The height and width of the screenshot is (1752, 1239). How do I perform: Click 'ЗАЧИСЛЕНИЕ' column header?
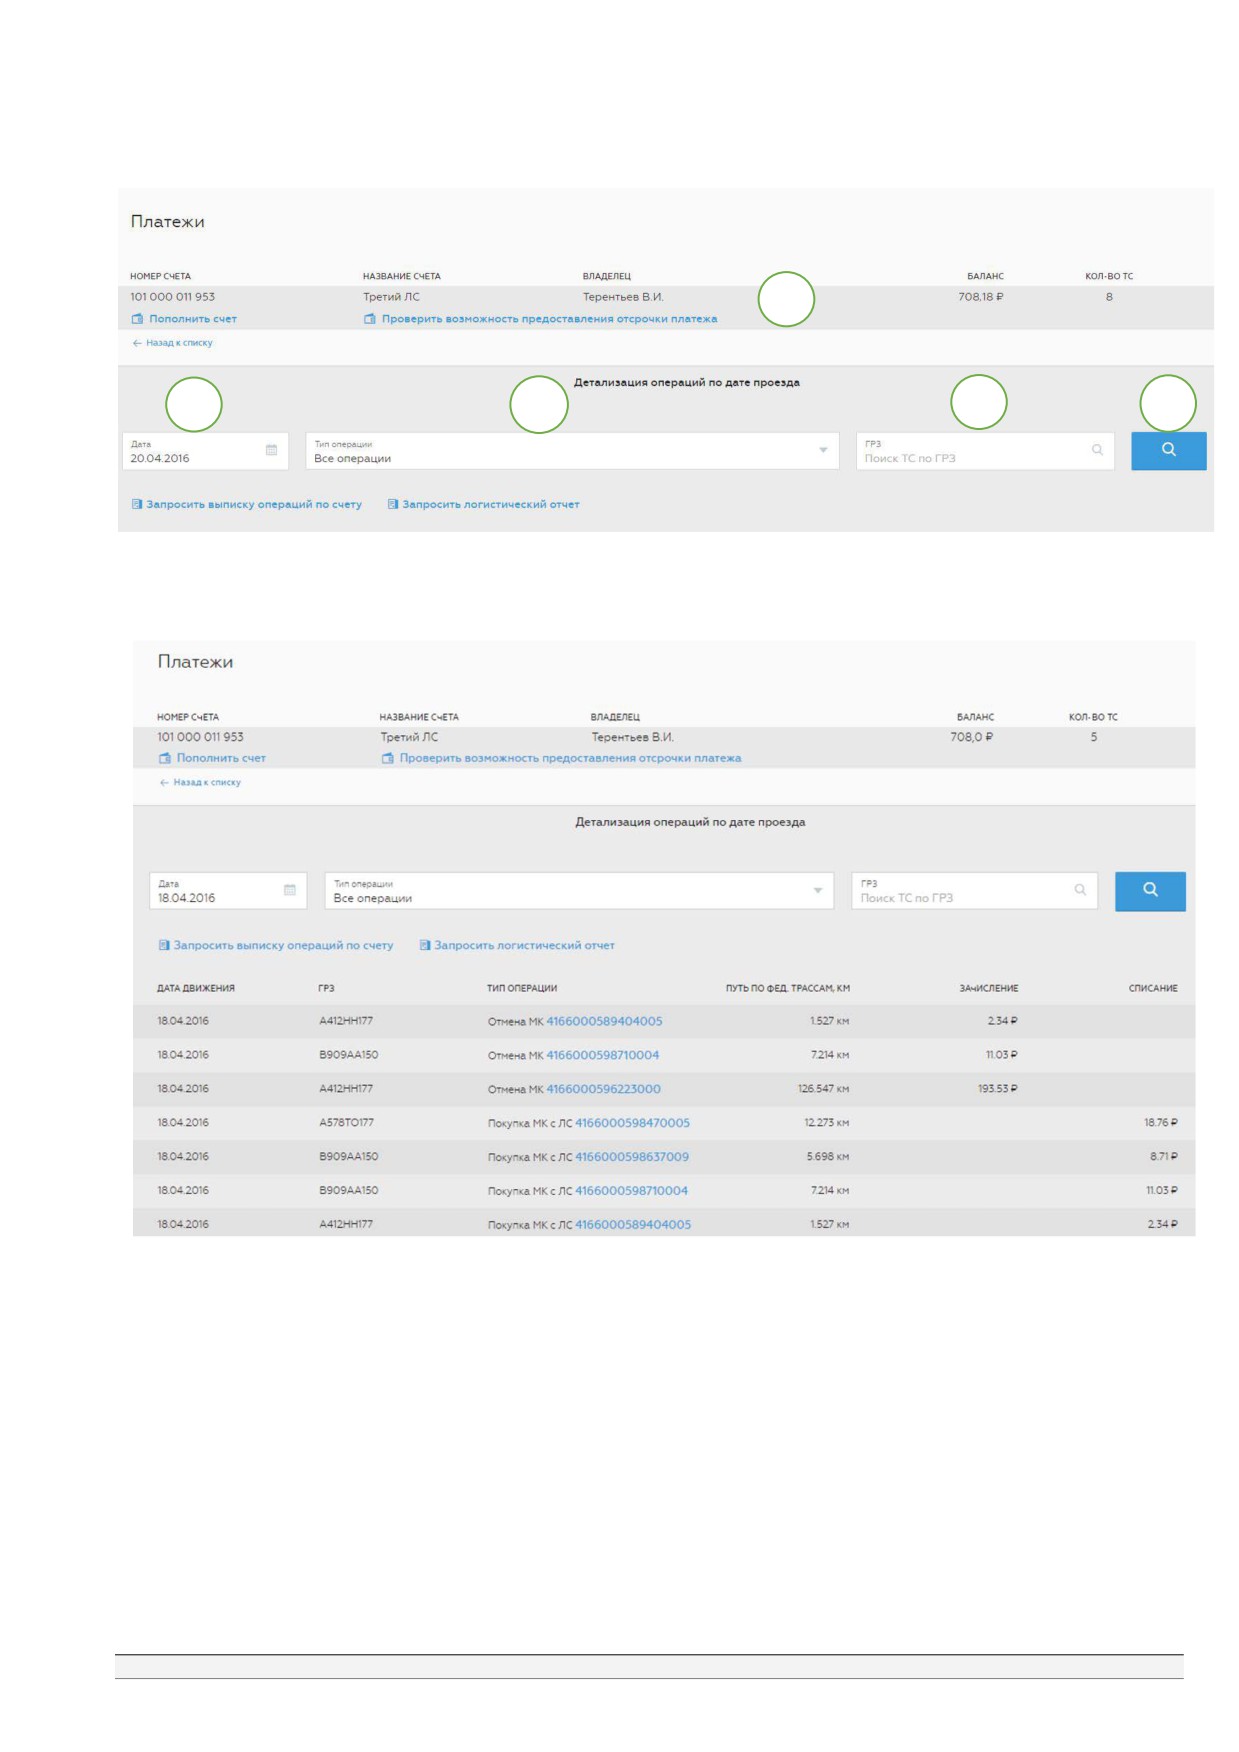point(989,988)
